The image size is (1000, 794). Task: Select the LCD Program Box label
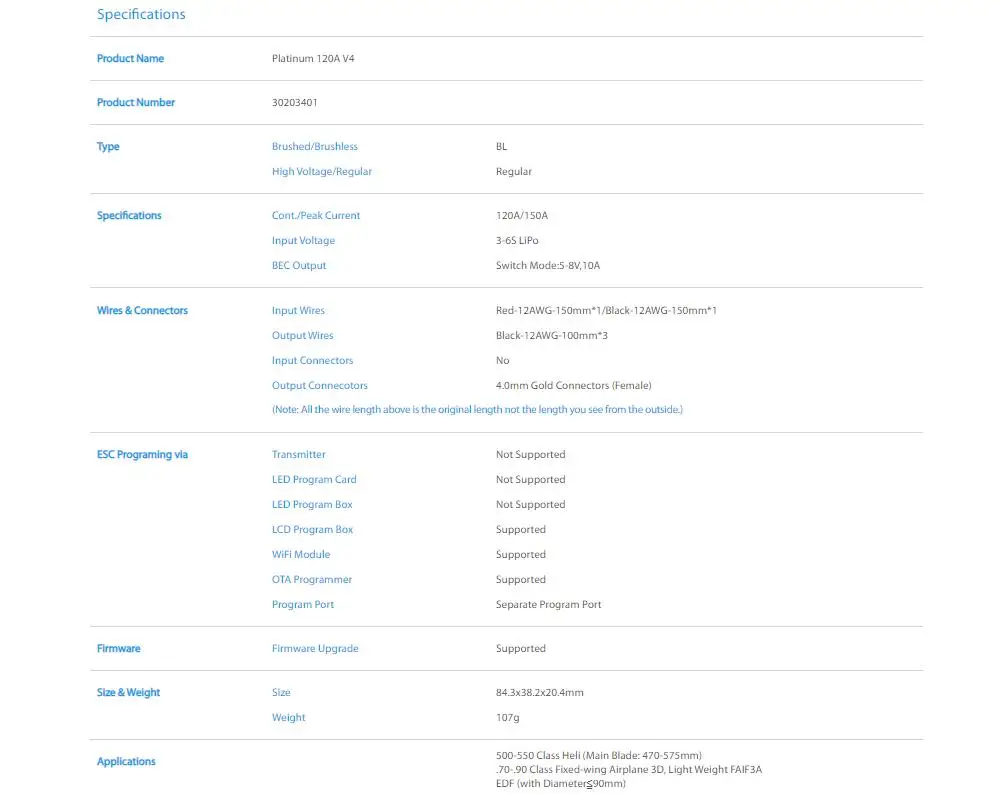tap(312, 529)
